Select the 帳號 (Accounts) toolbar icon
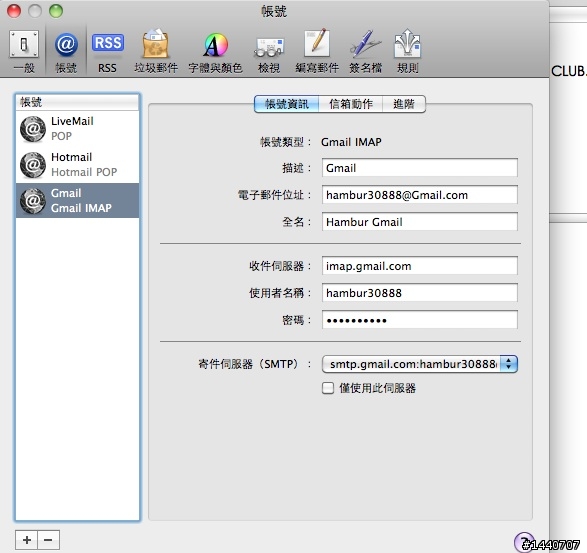Image resolution: width=587 pixels, height=553 pixels. coord(66,51)
